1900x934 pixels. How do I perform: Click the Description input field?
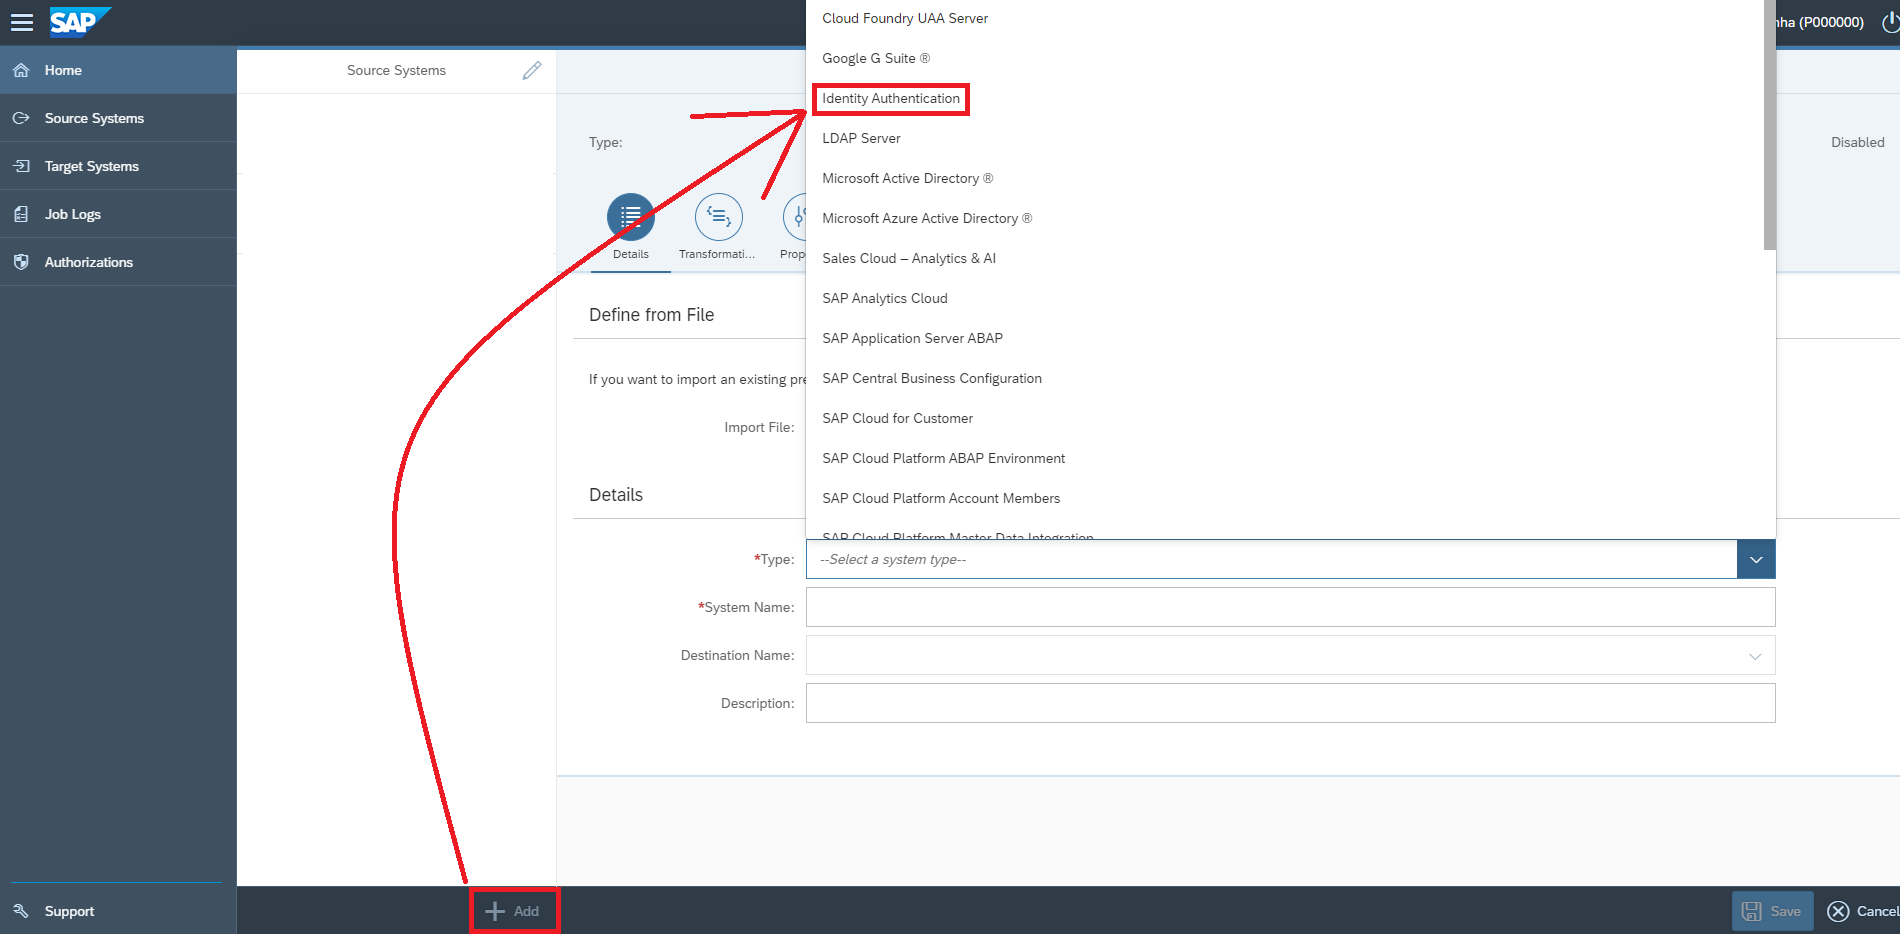1290,703
